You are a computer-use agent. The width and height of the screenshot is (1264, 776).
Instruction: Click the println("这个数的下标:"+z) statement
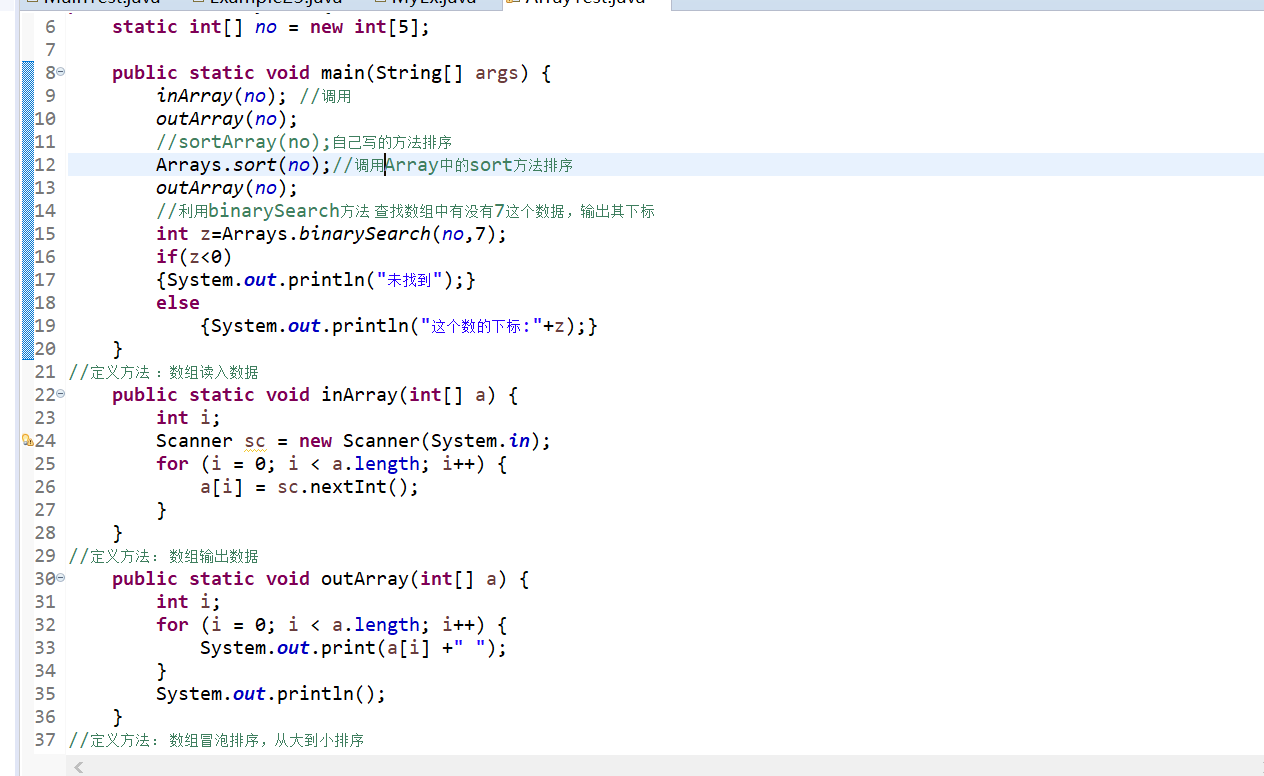398,326
